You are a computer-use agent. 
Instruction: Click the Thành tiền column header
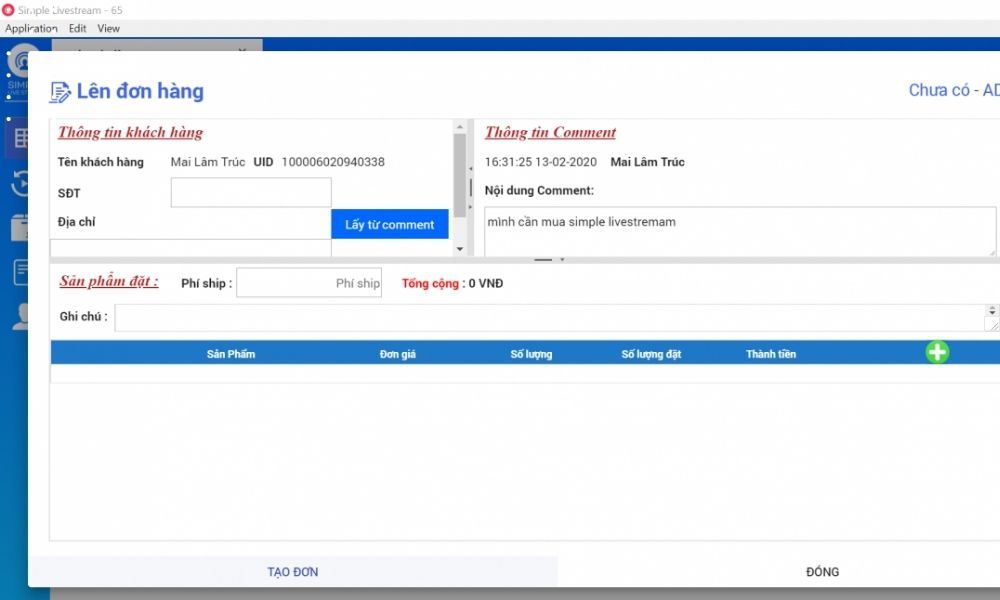771,354
